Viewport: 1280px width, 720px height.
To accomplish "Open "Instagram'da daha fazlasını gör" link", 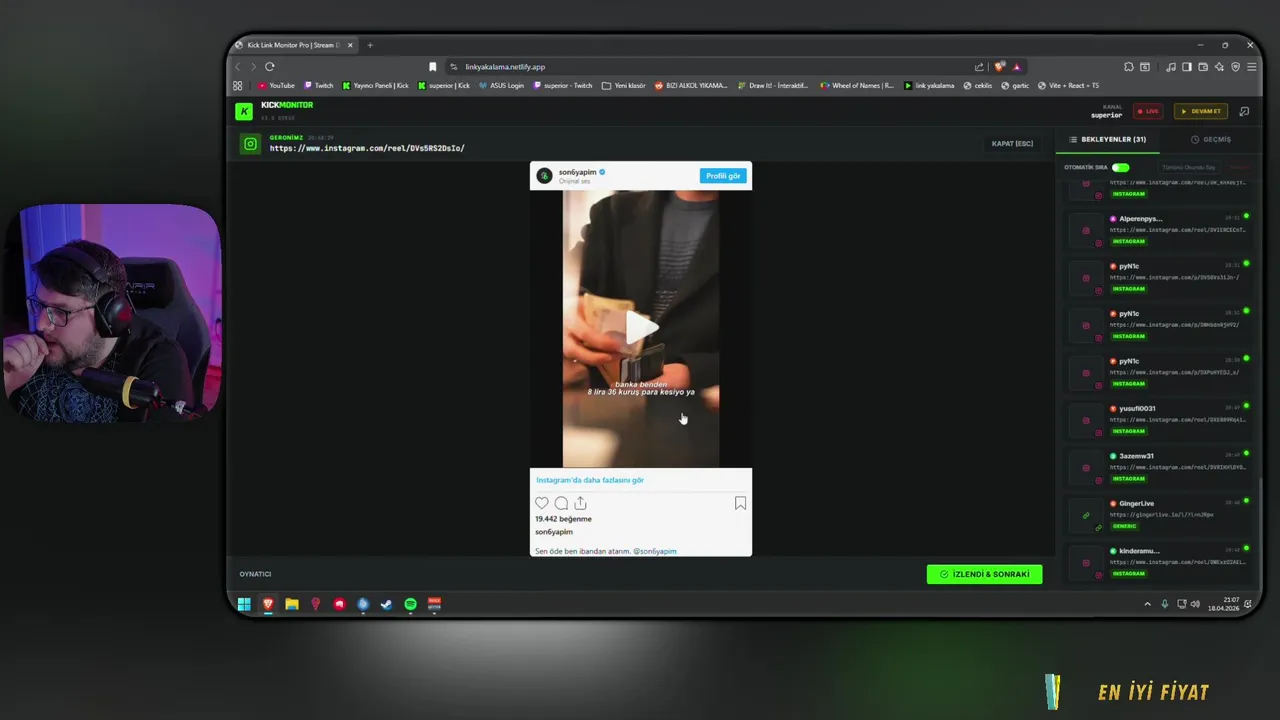I will (x=590, y=480).
